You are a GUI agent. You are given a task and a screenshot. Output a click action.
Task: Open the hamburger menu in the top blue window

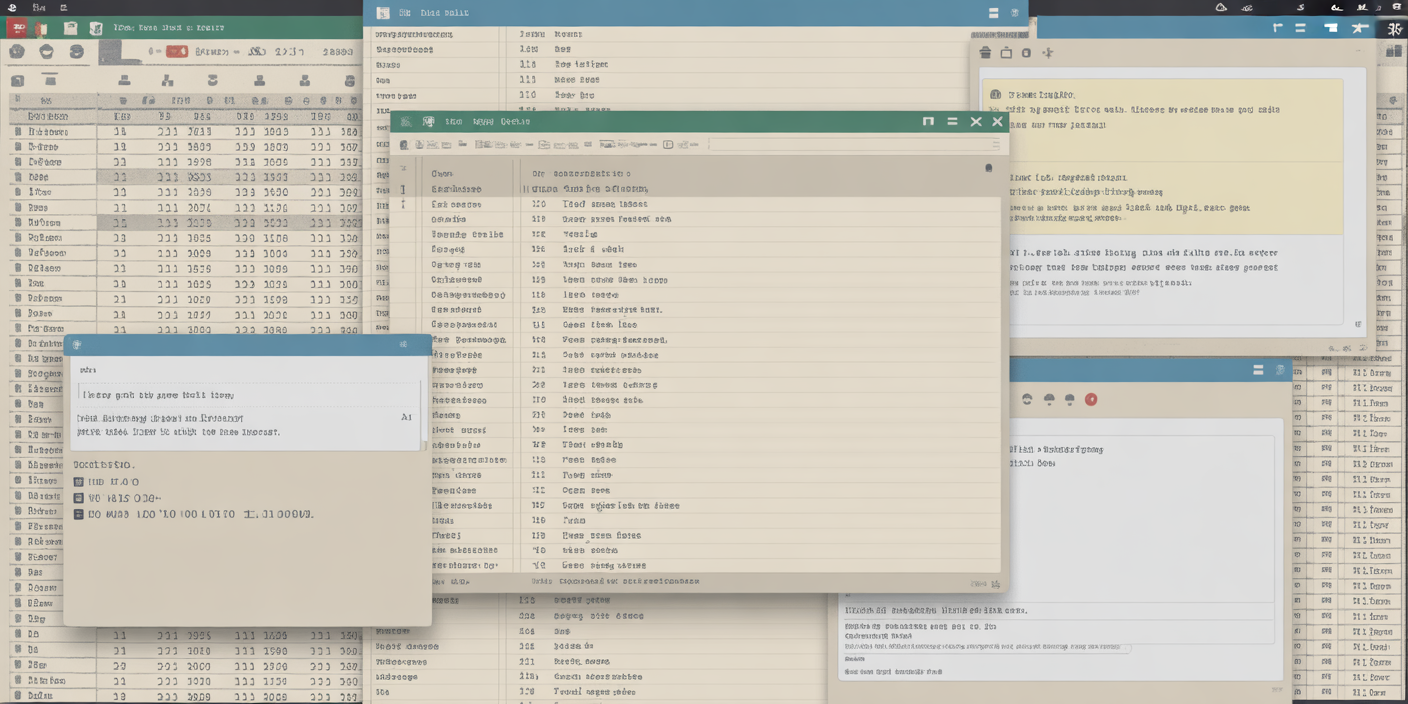[x=993, y=13]
